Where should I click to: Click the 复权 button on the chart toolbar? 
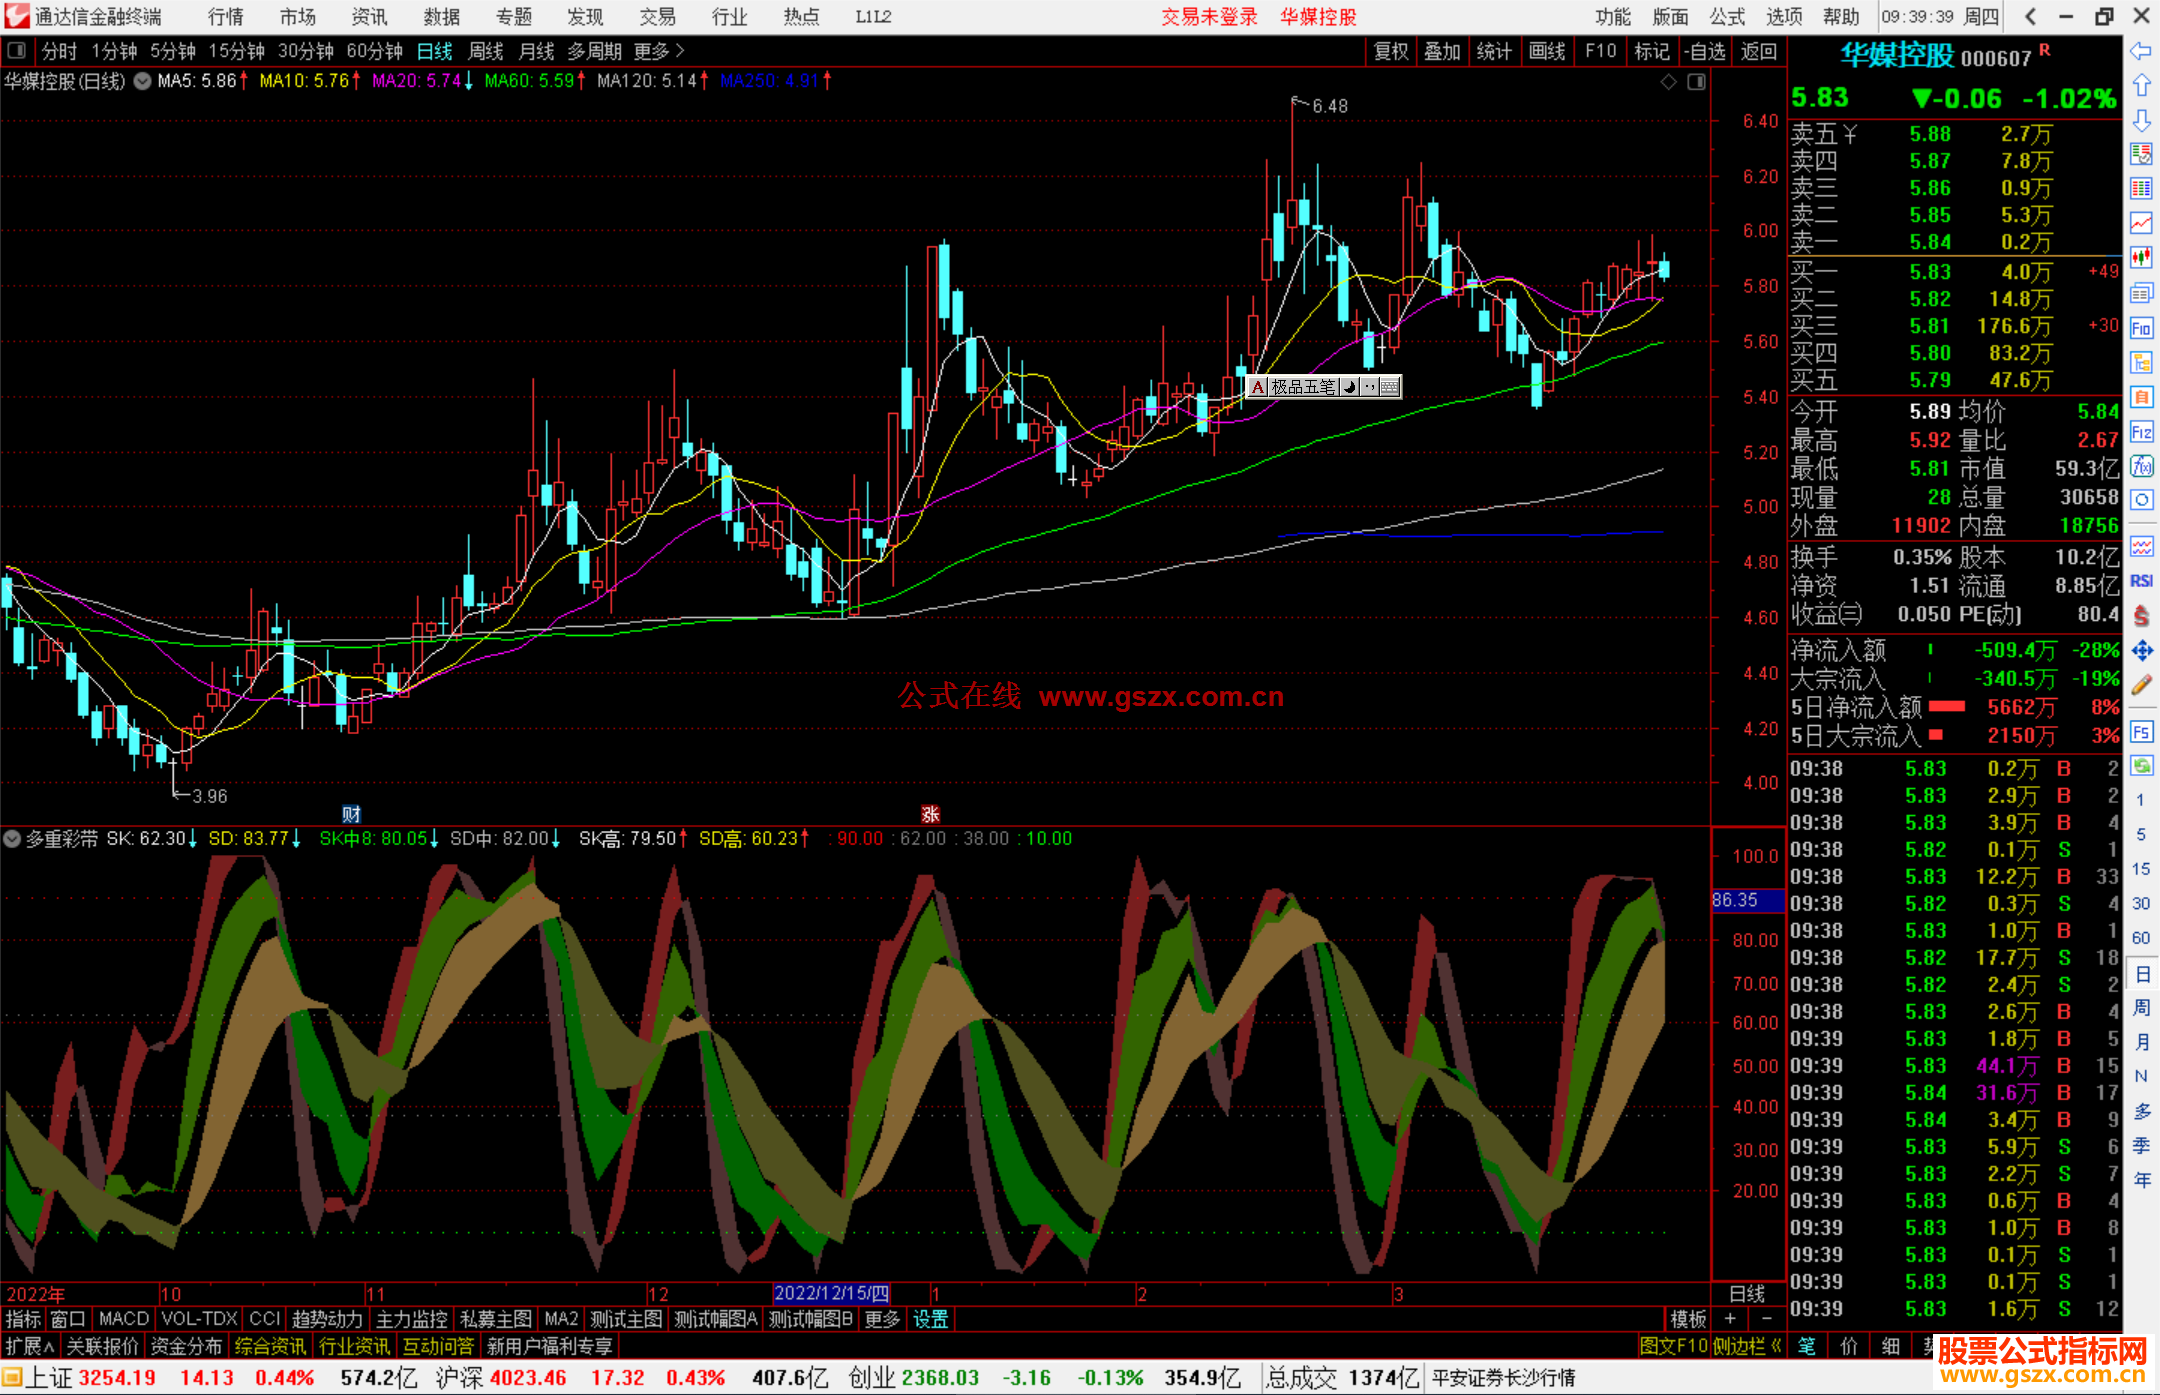1390,51
